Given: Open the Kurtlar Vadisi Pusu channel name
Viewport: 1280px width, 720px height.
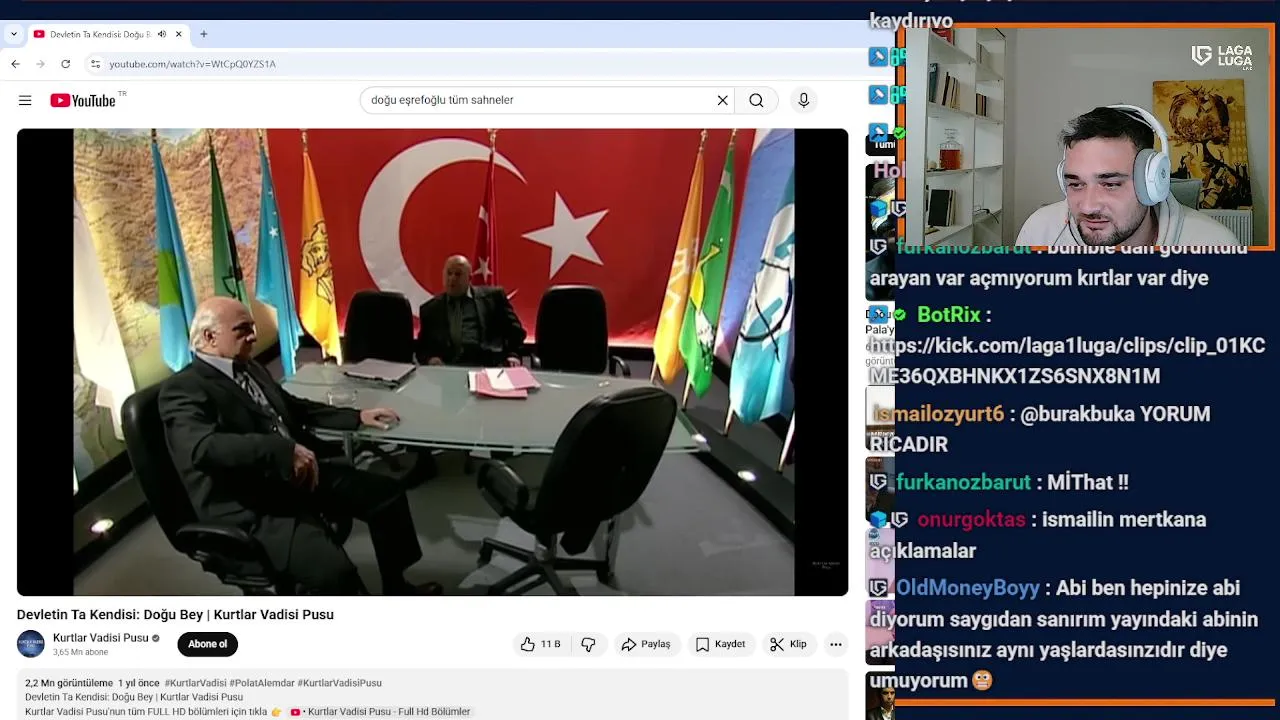Looking at the screenshot, I should 100,638.
